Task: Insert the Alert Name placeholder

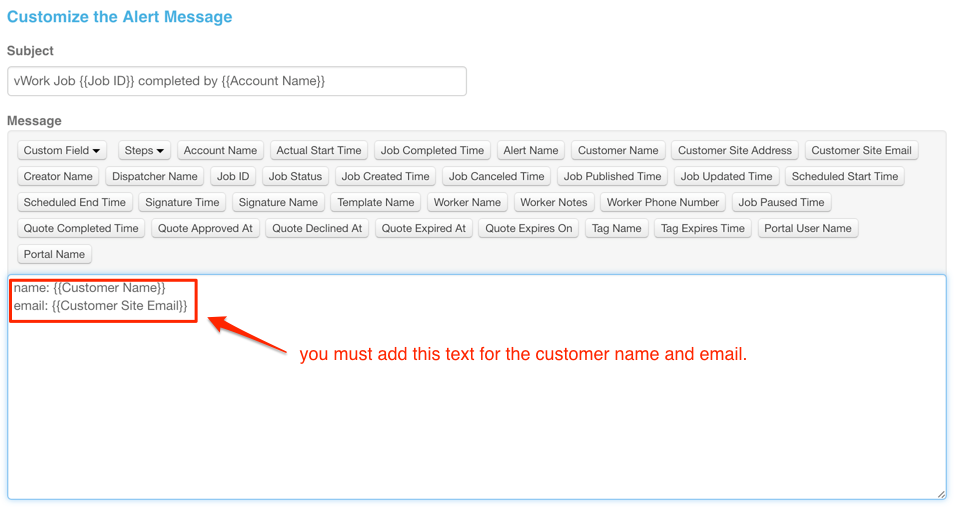Action: (530, 151)
